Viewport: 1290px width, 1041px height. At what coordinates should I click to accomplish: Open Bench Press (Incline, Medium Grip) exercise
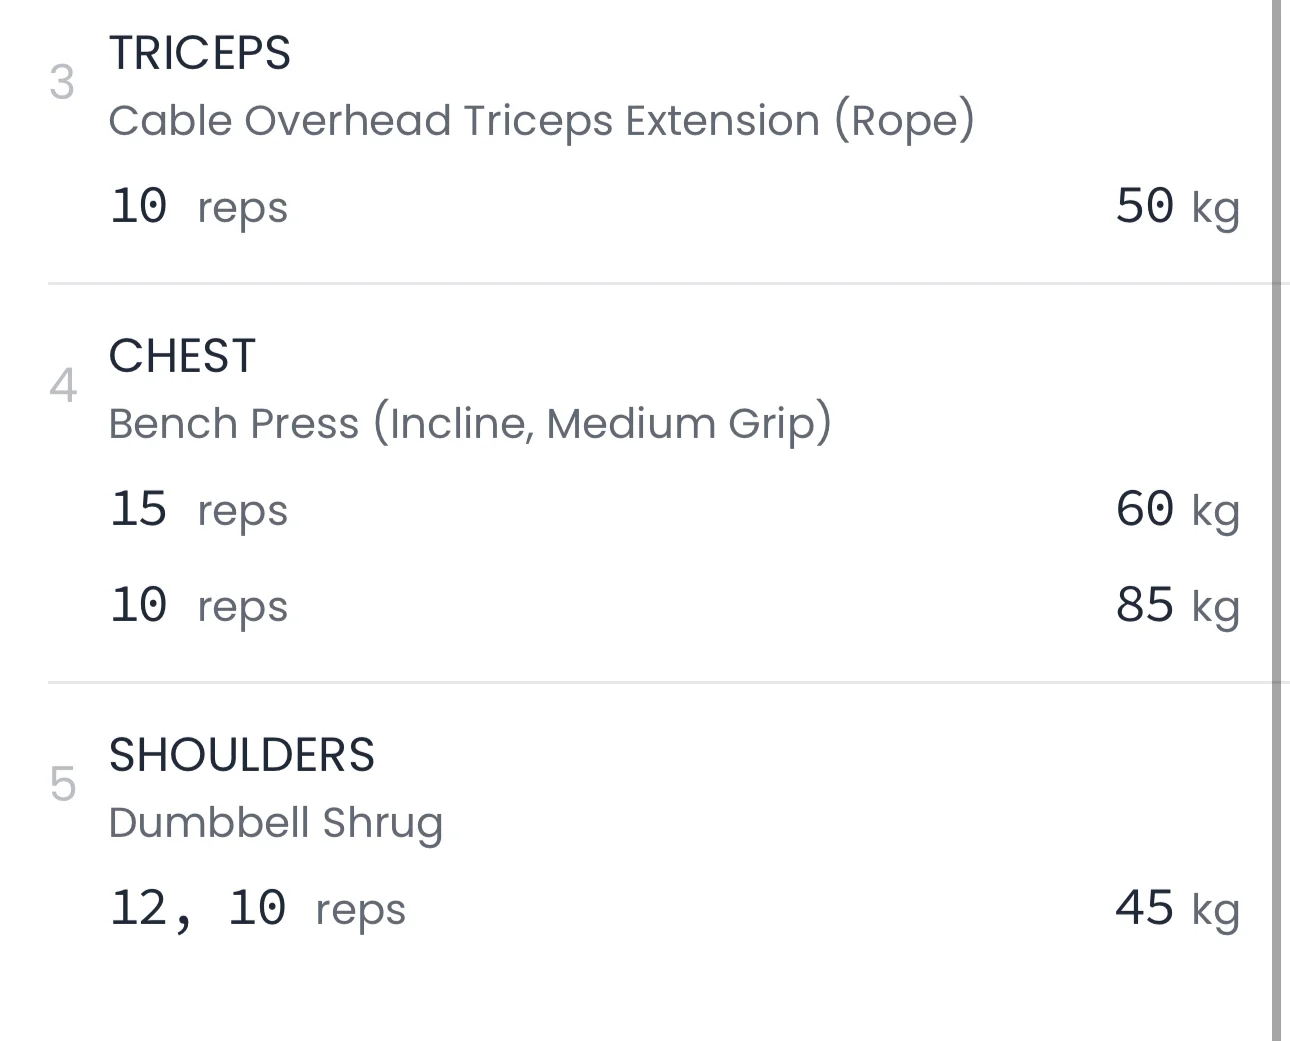(x=469, y=423)
